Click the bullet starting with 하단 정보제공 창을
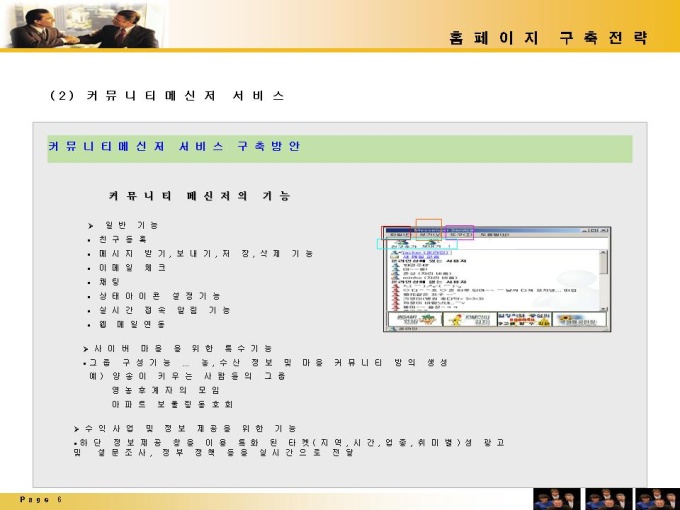This screenshot has height=510, width=680. pos(289,442)
